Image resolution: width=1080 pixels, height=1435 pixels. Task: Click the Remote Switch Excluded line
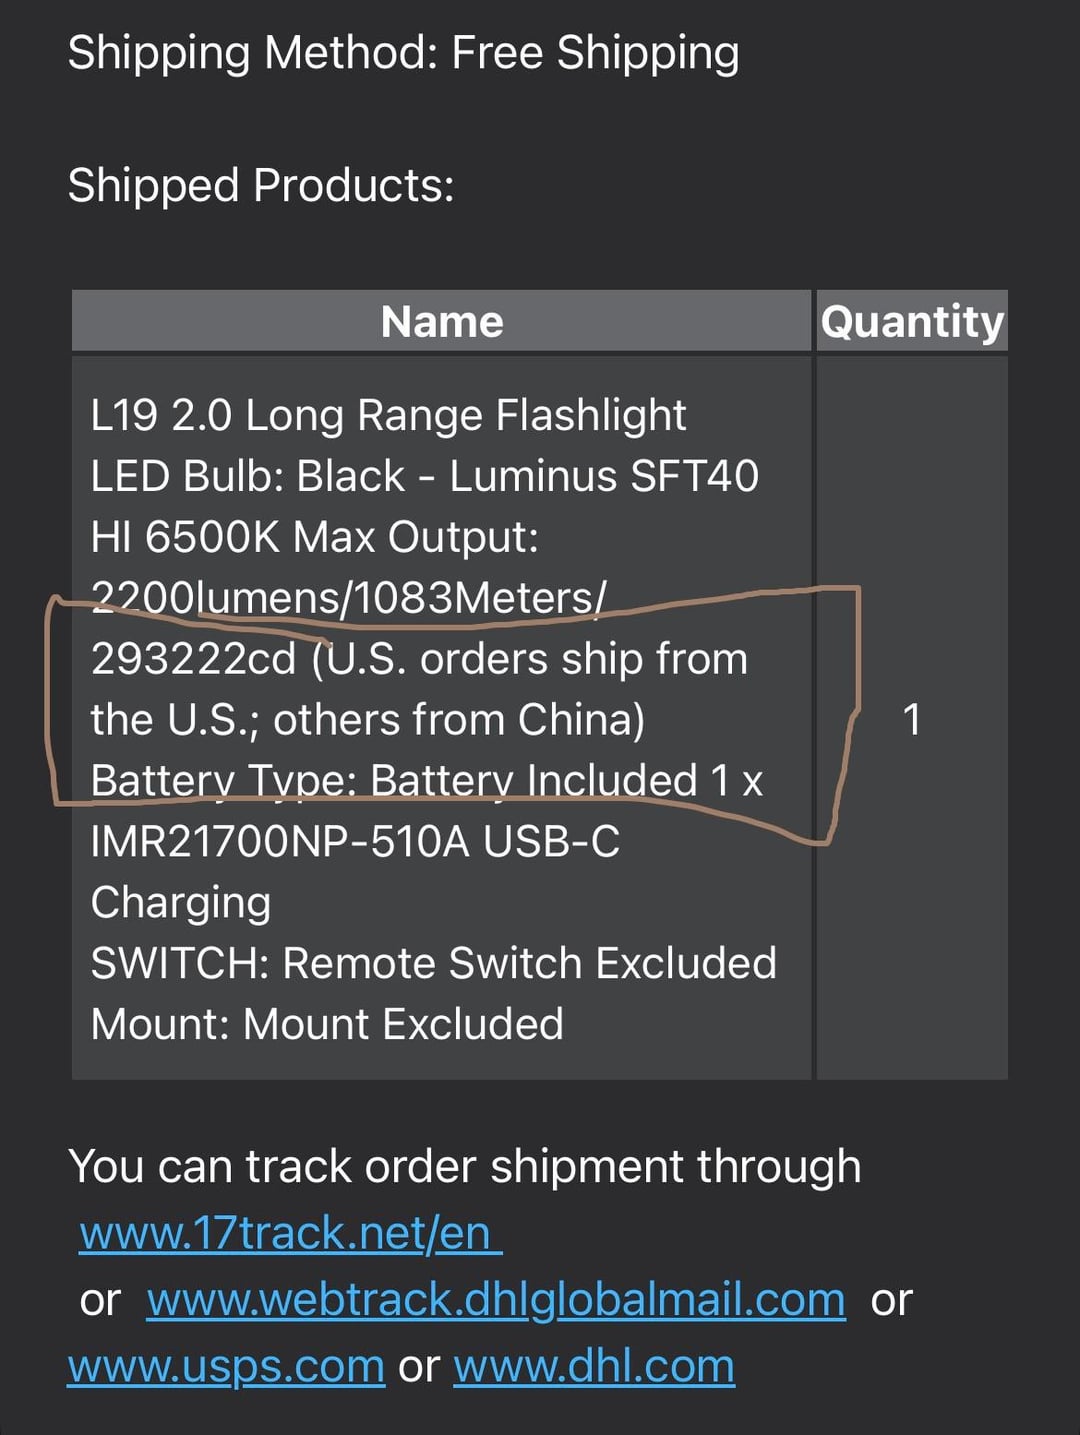coord(433,964)
